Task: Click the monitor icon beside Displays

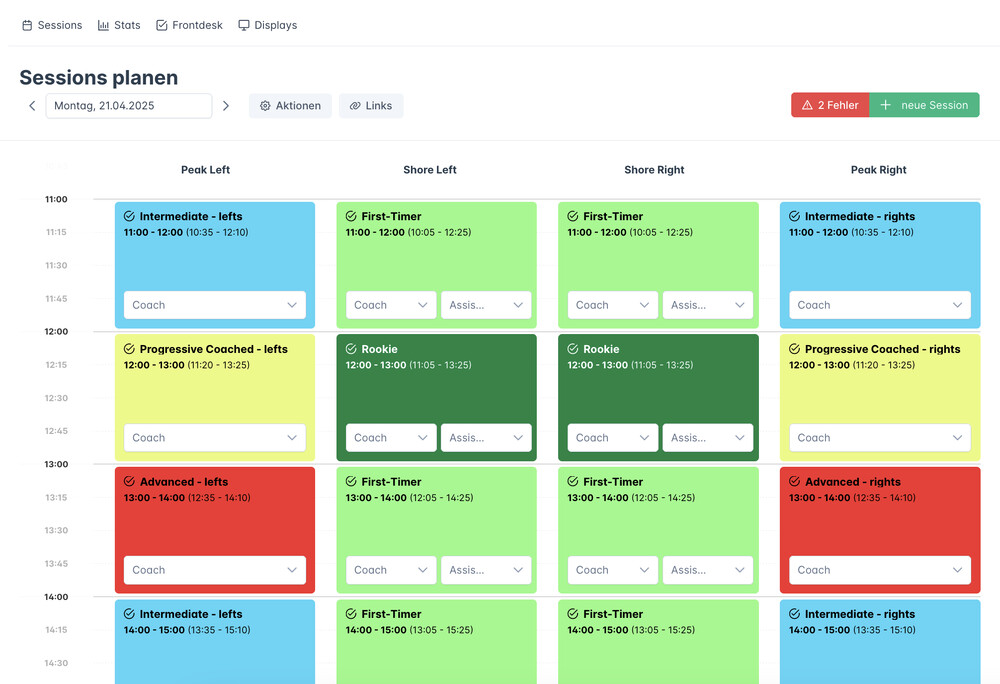Action: 244,25
